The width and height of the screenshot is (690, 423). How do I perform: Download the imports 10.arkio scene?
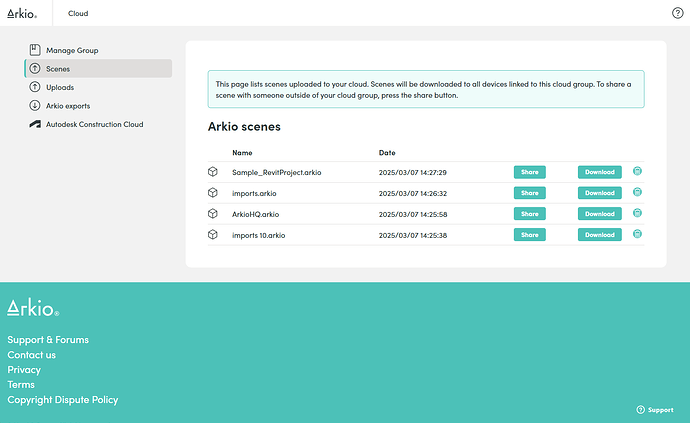pos(600,235)
